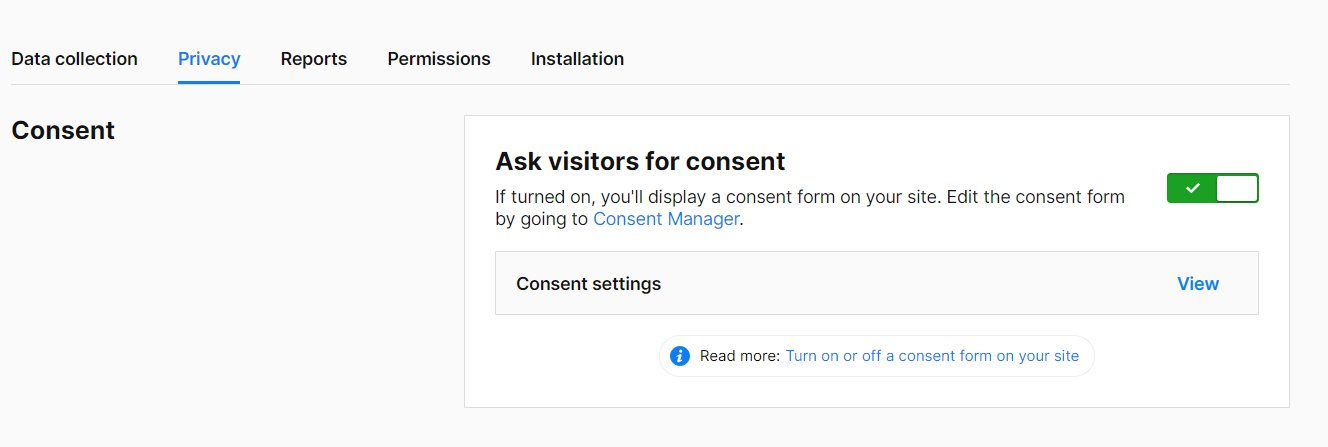Viewport: 1328px width, 447px height.
Task: Click the consent form description paragraph
Action: point(811,208)
